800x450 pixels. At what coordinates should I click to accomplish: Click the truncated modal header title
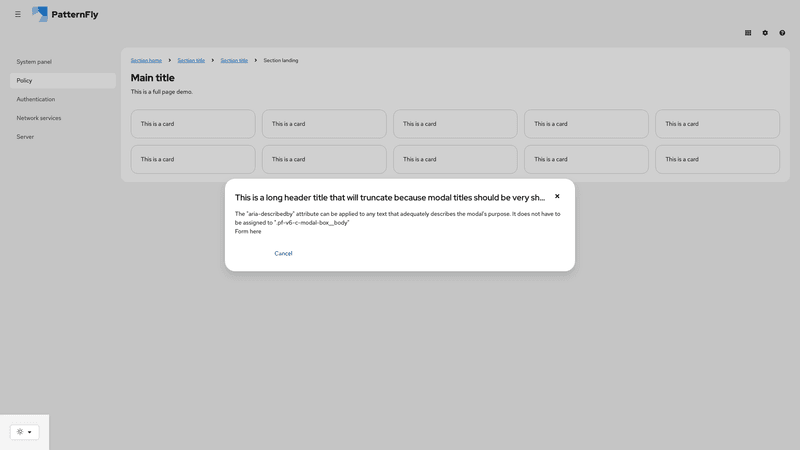pos(390,197)
